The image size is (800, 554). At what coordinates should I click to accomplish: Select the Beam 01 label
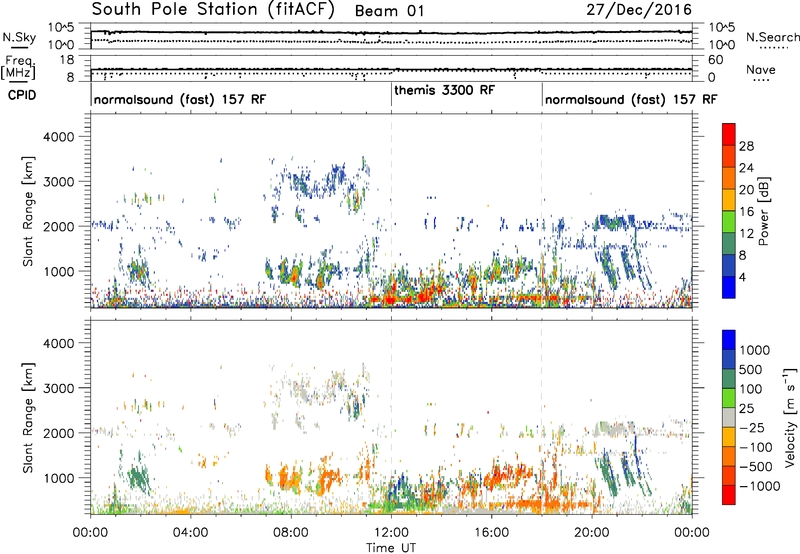point(389,11)
